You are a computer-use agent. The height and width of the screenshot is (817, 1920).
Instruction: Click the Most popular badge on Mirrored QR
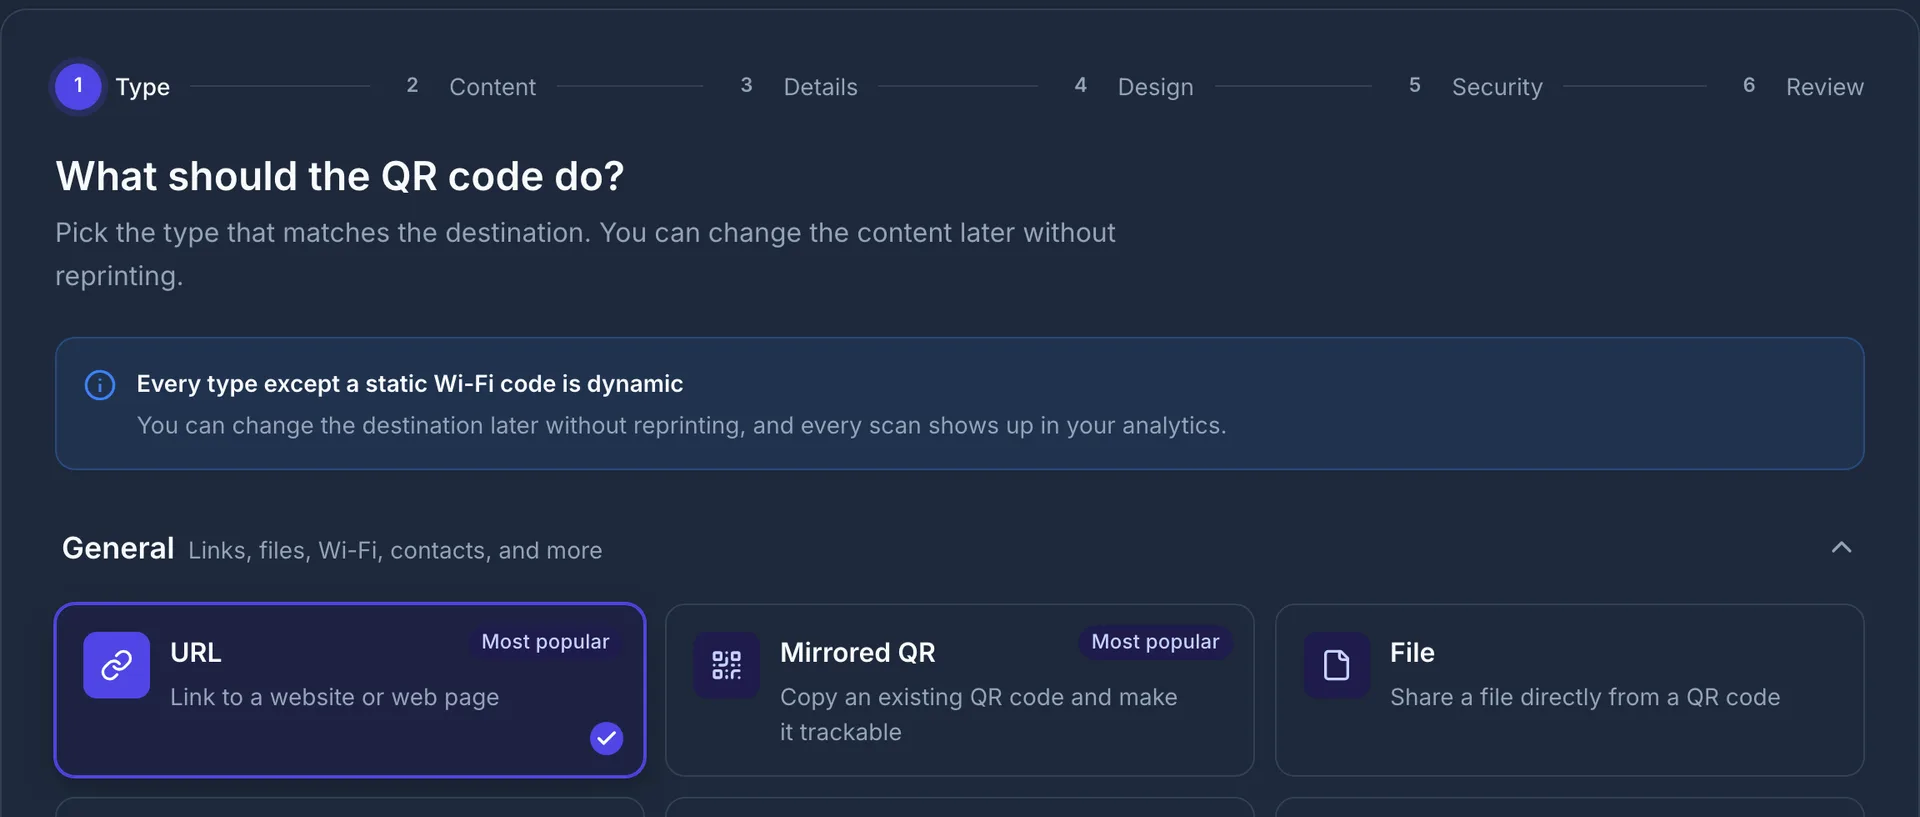tap(1155, 642)
